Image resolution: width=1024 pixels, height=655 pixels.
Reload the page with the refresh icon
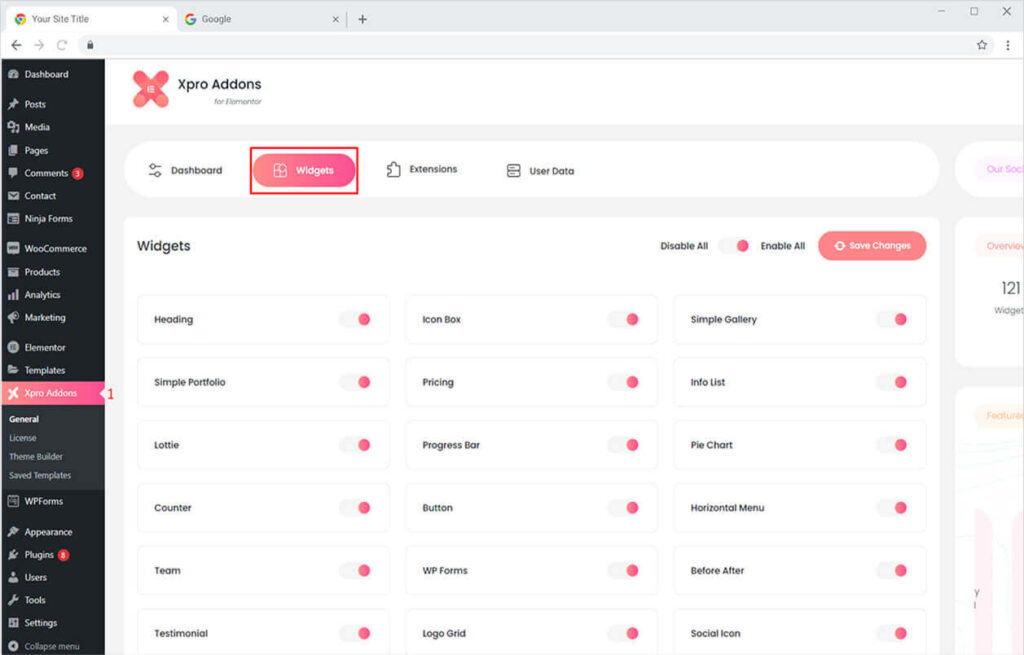[x=62, y=45]
